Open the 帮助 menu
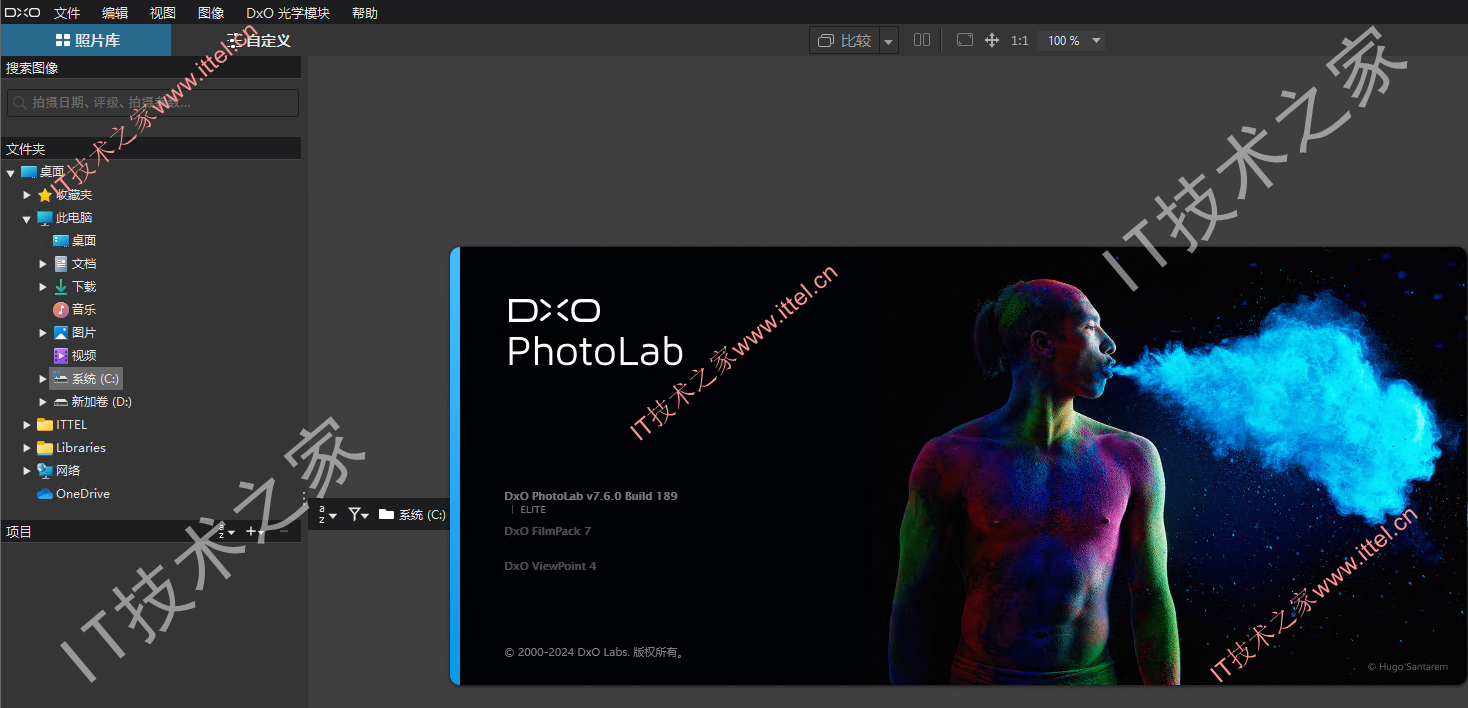This screenshot has width=1468, height=708. coord(365,13)
